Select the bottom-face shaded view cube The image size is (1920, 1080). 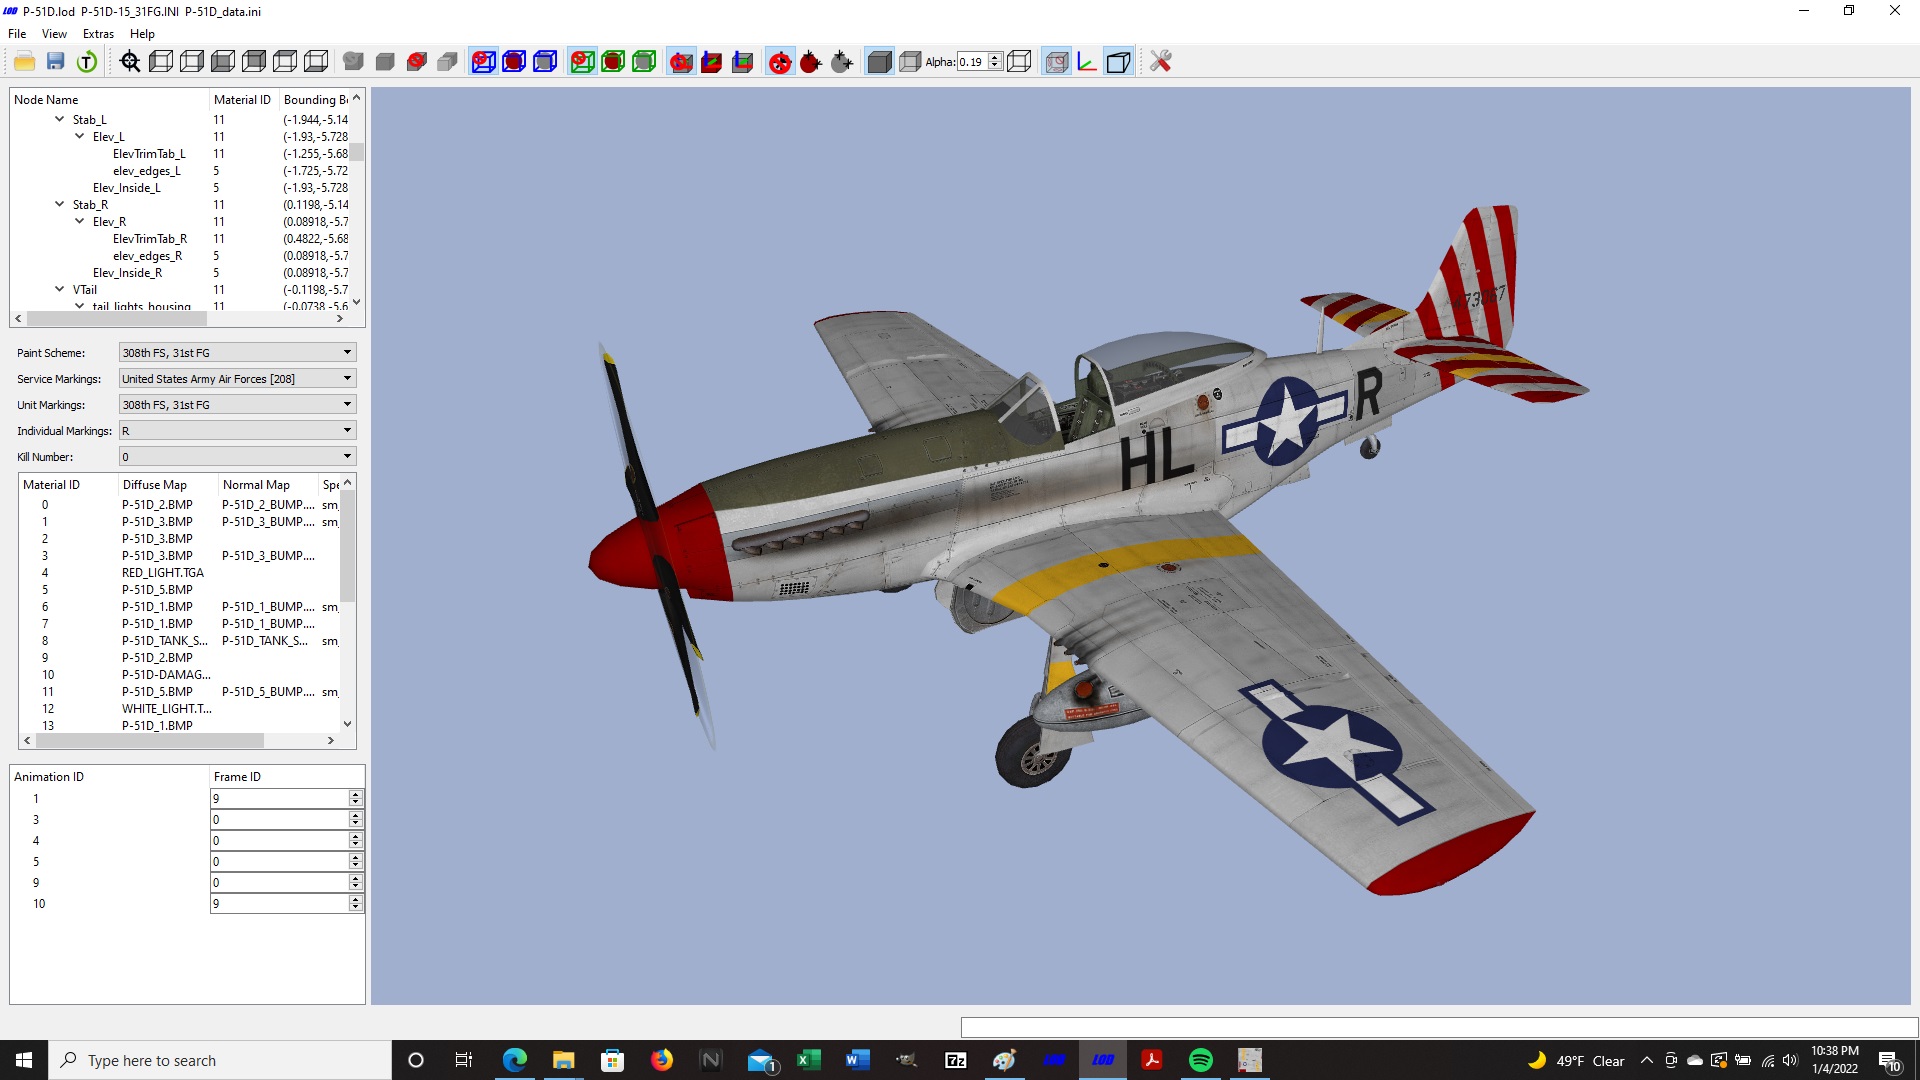[x=316, y=62]
